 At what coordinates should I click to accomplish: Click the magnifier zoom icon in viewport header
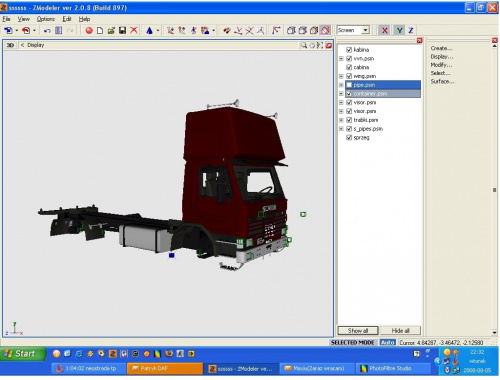(x=304, y=45)
